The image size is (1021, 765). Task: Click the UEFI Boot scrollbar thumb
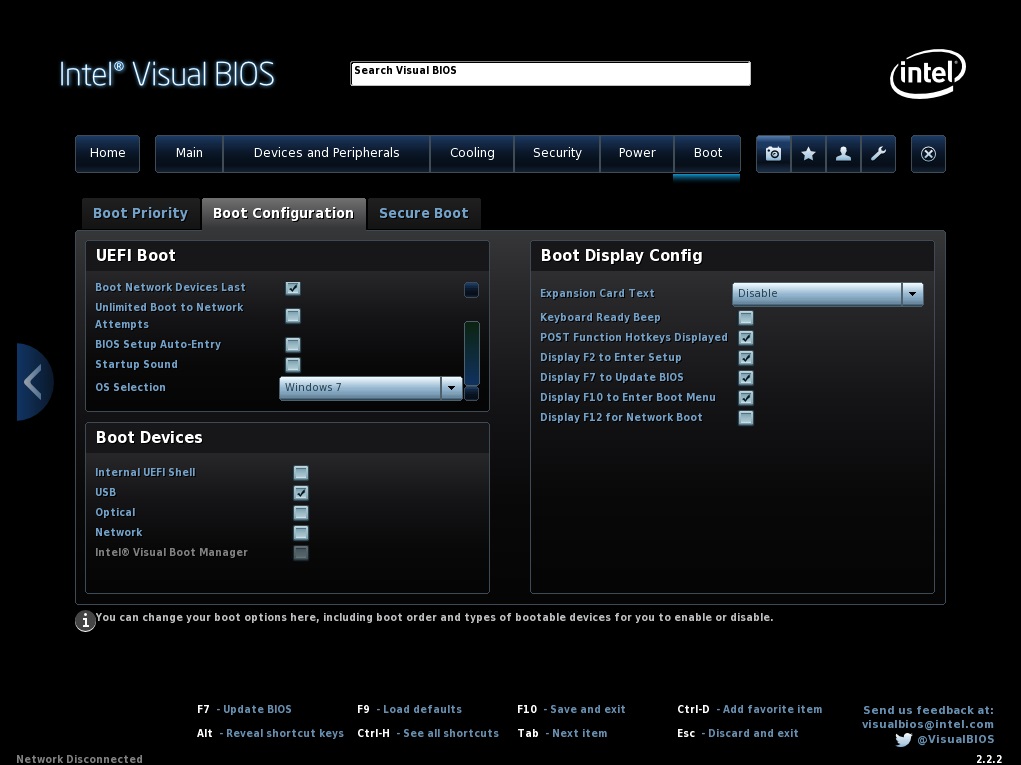471,353
